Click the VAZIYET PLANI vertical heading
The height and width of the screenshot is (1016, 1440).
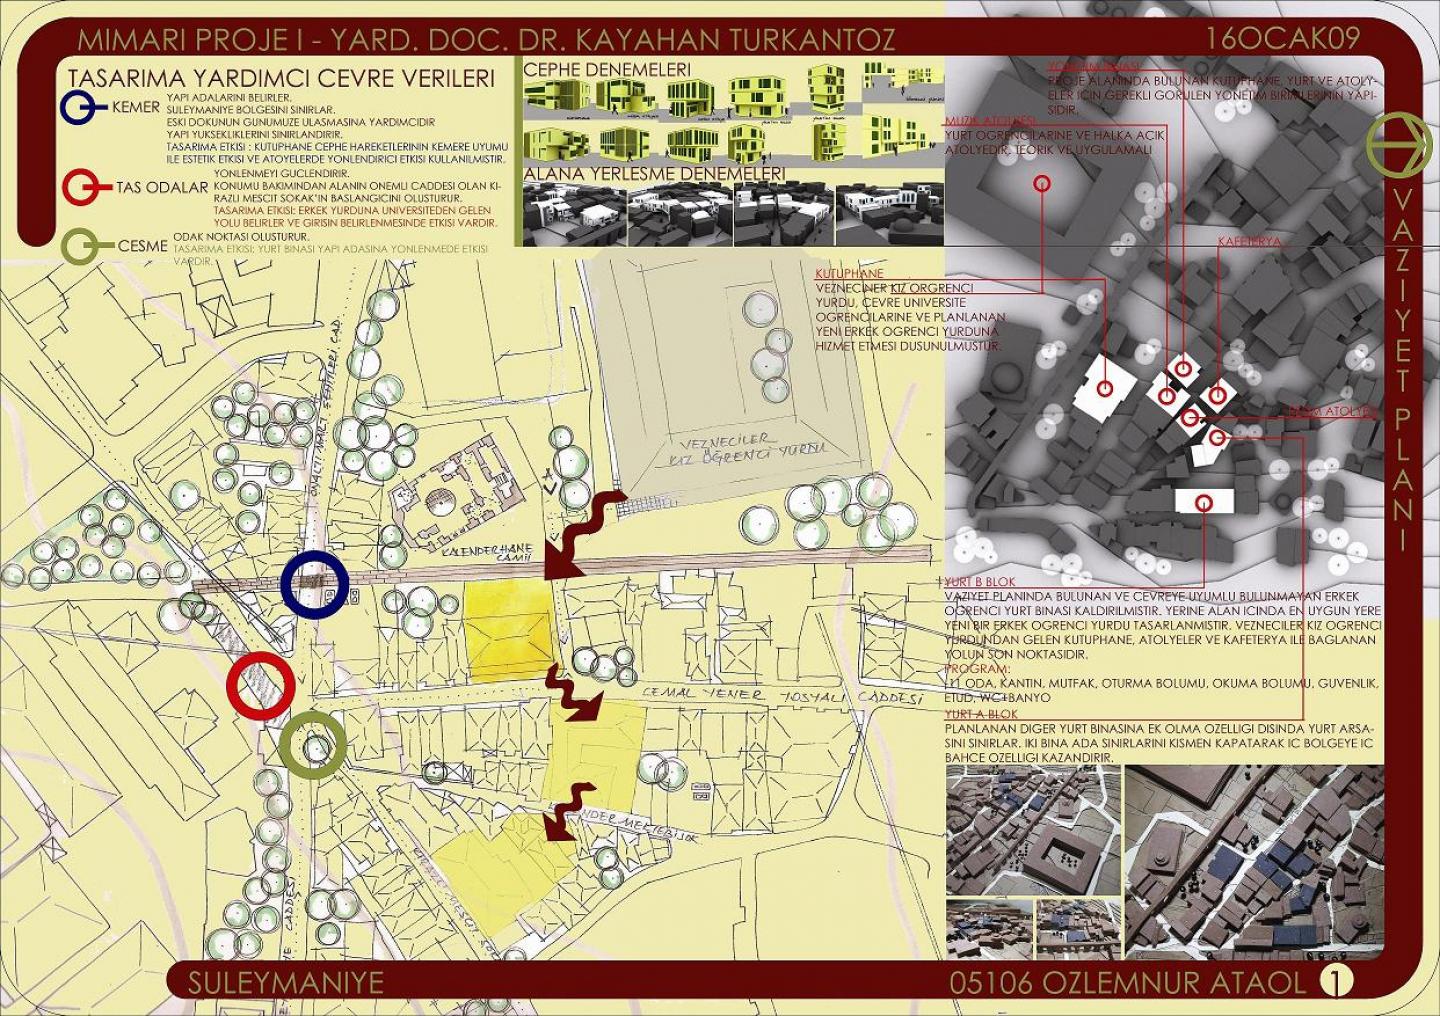click(1400, 370)
